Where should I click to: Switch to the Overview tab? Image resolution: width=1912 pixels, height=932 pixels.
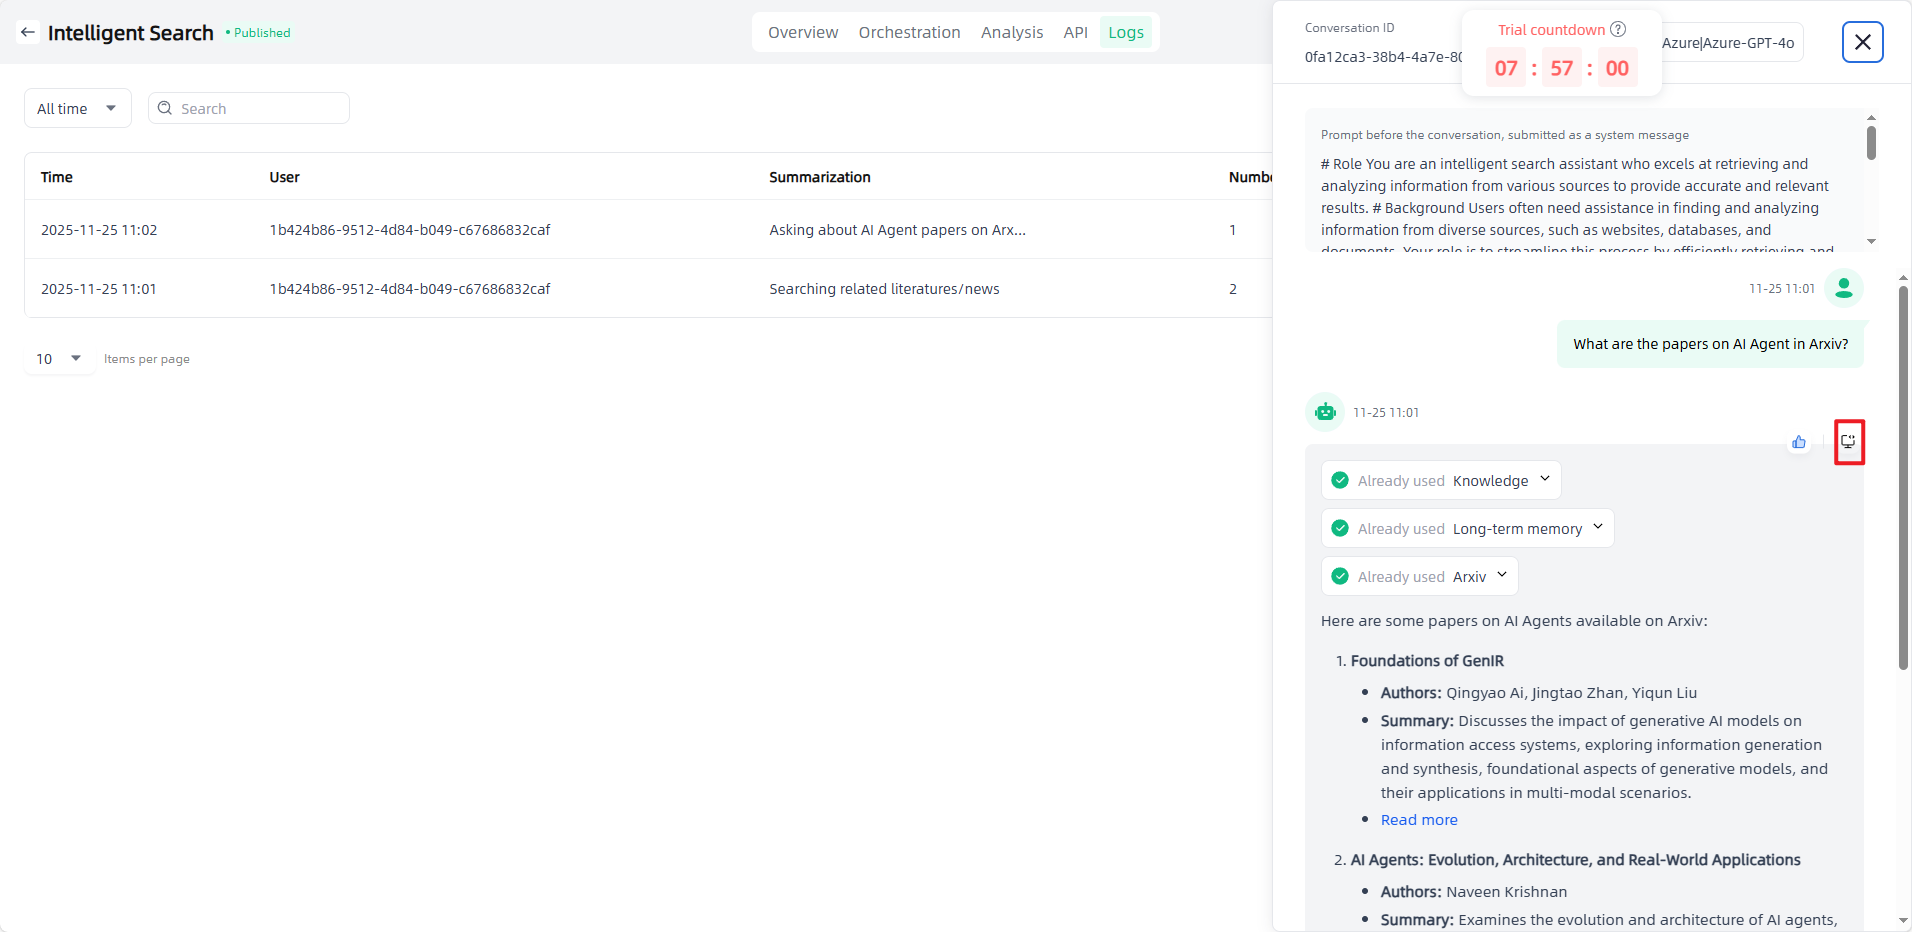802,32
